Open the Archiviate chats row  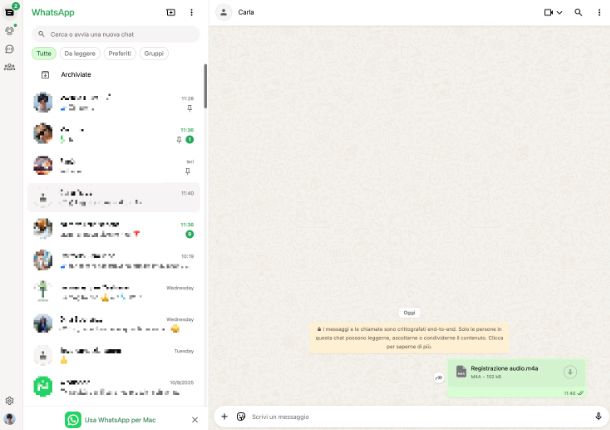[x=114, y=74]
